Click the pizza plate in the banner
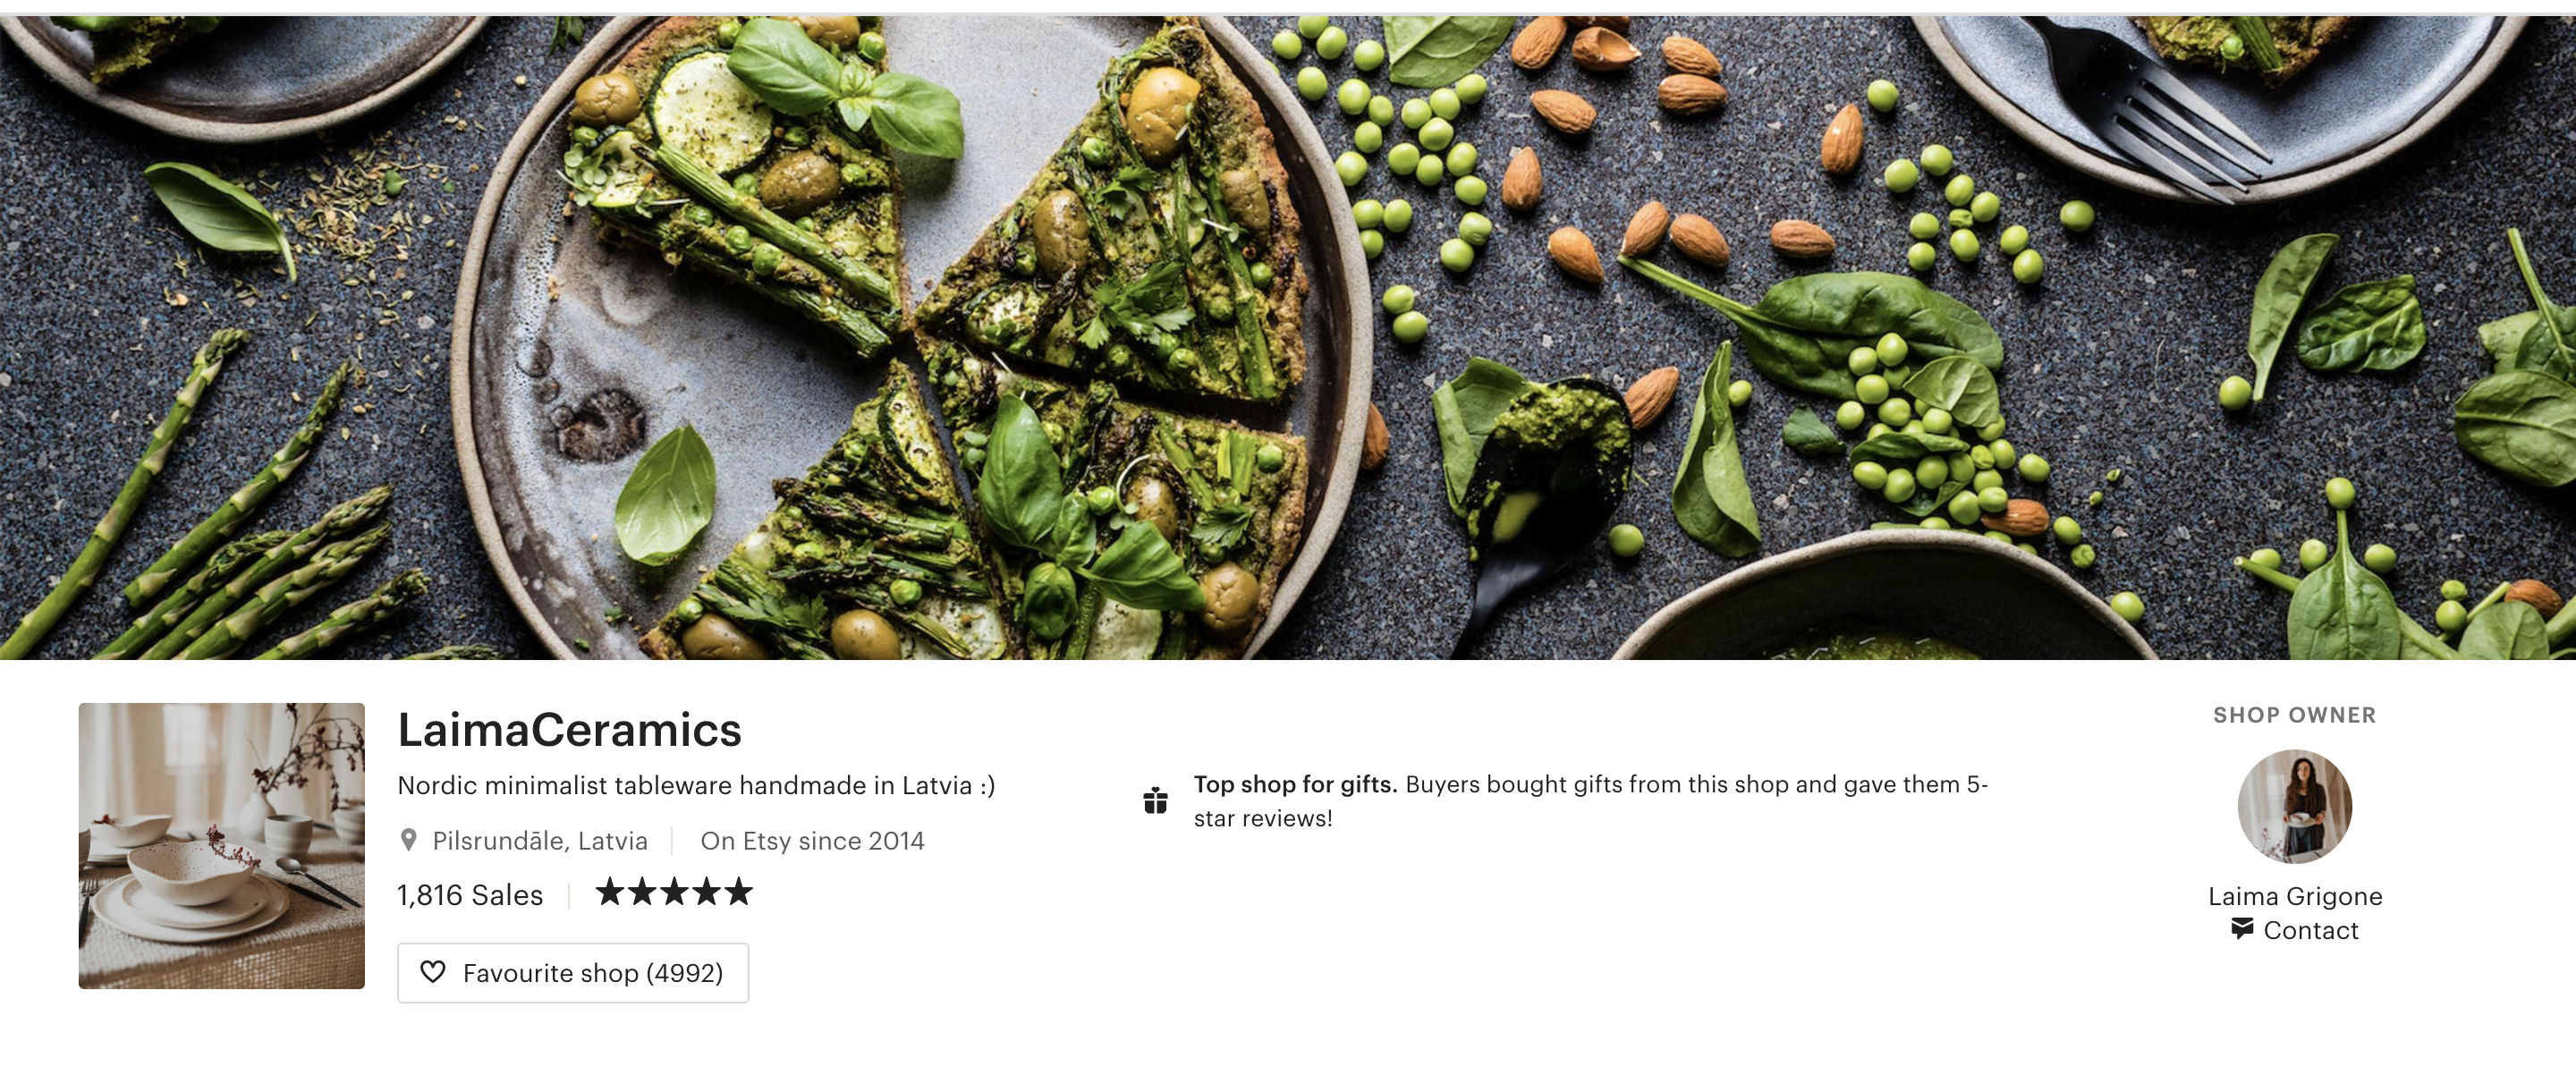Screen dimensions: 2576x1075 tap(910, 340)
